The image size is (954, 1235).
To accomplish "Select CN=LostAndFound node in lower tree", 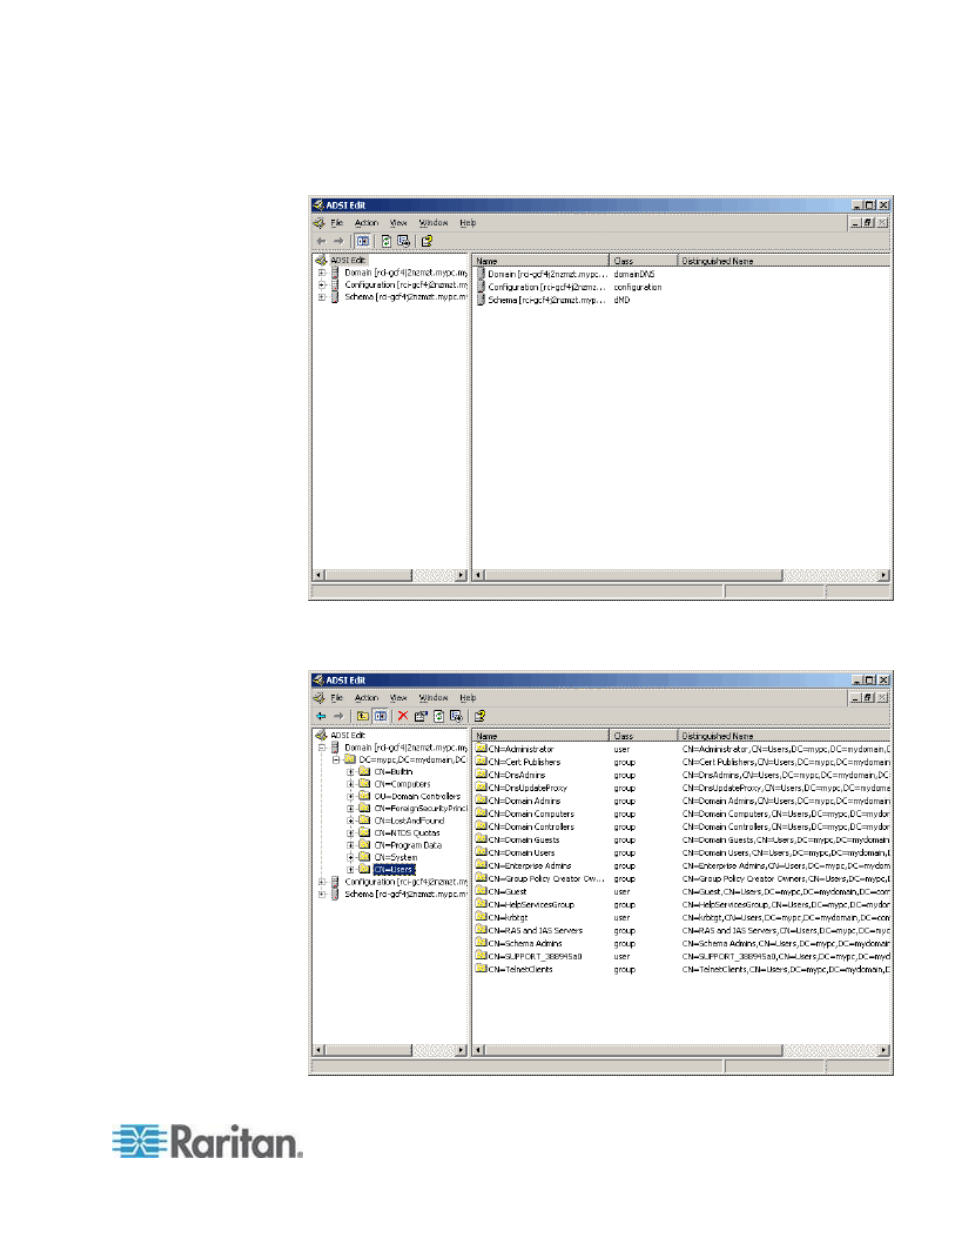I will click(x=409, y=821).
